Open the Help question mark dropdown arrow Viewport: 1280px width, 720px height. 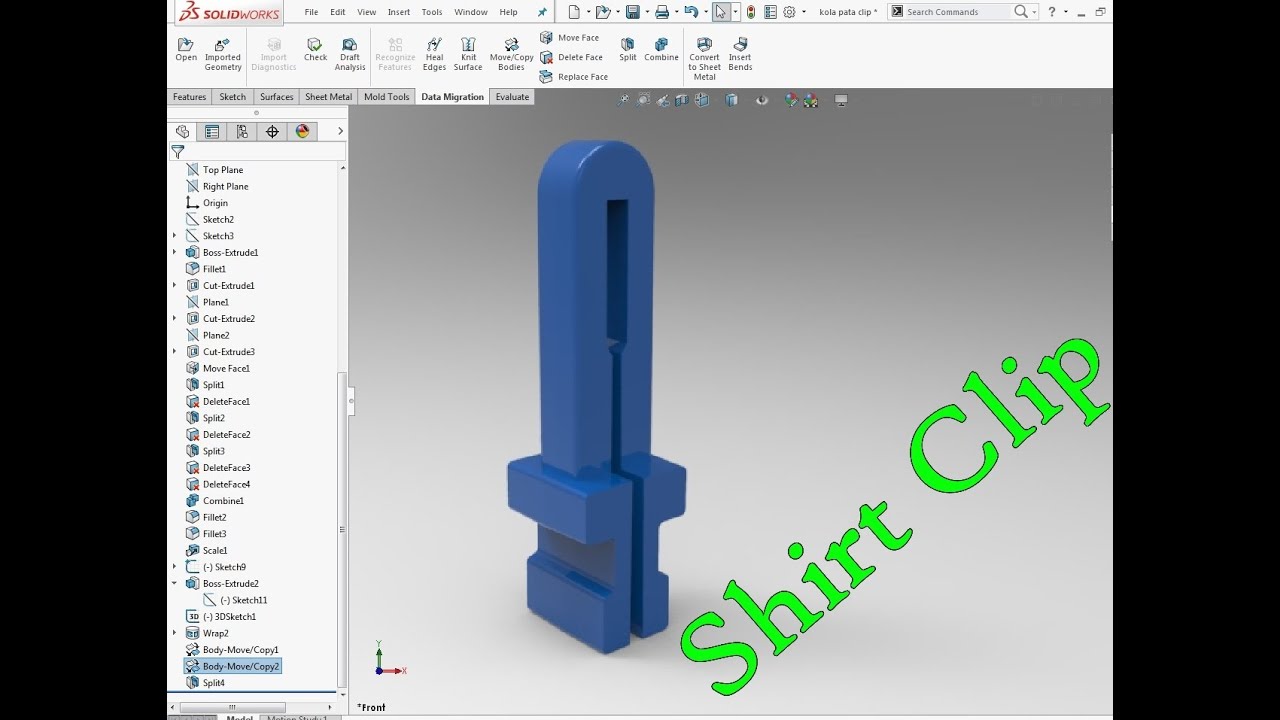[1066, 12]
